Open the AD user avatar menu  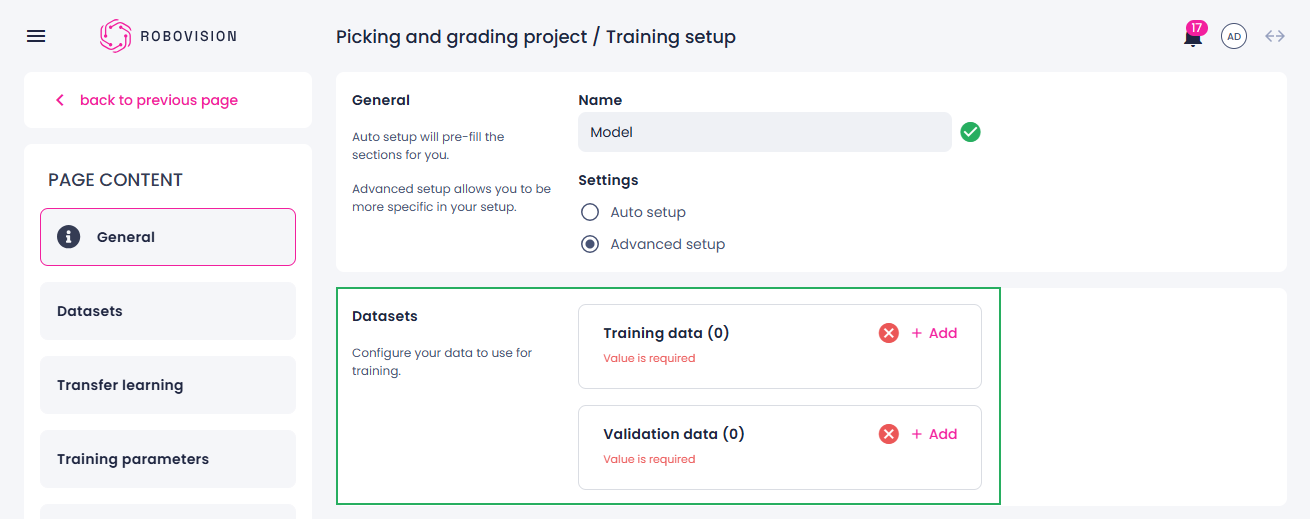click(x=1234, y=37)
